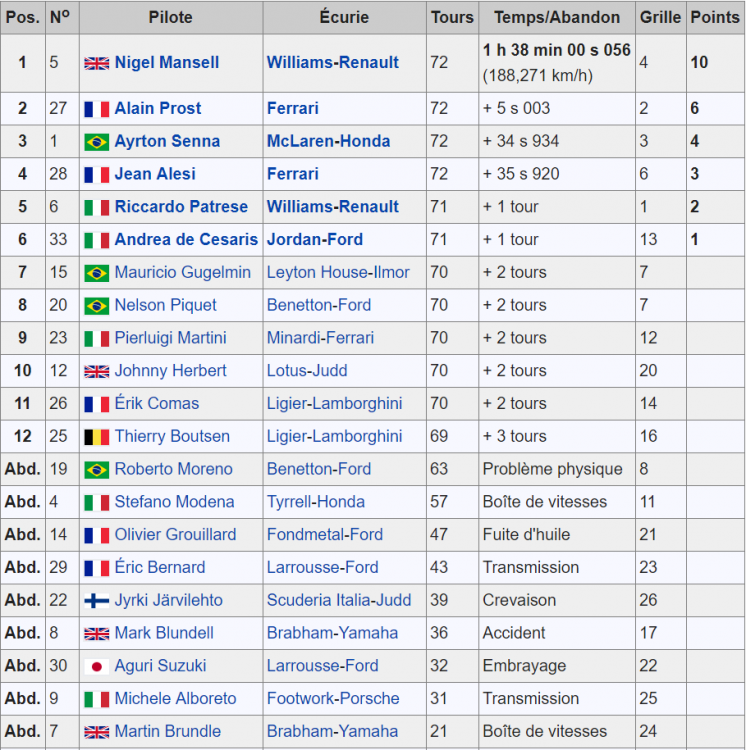Open the Pierluigi Martini driver link
Screen dimensions: 746x750
(x=171, y=338)
